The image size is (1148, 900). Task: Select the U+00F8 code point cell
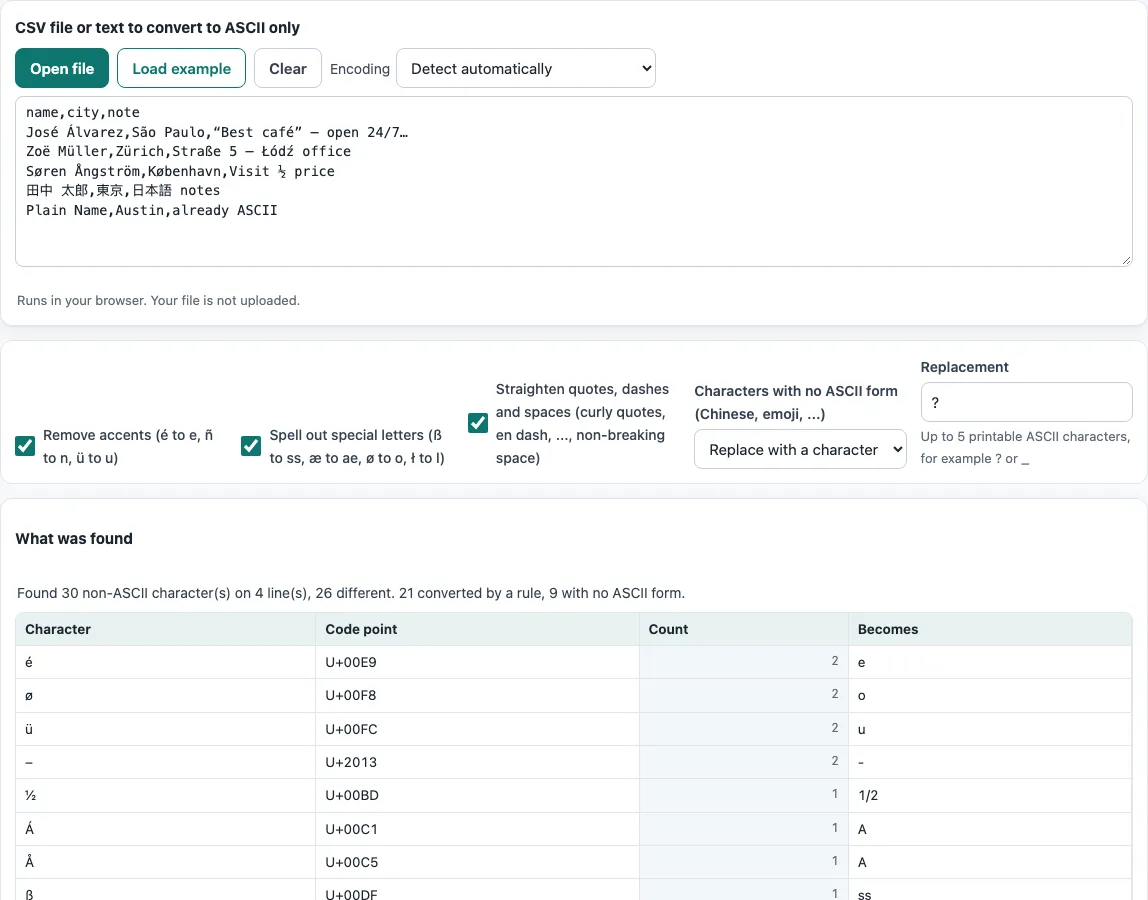(x=477, y=695)
